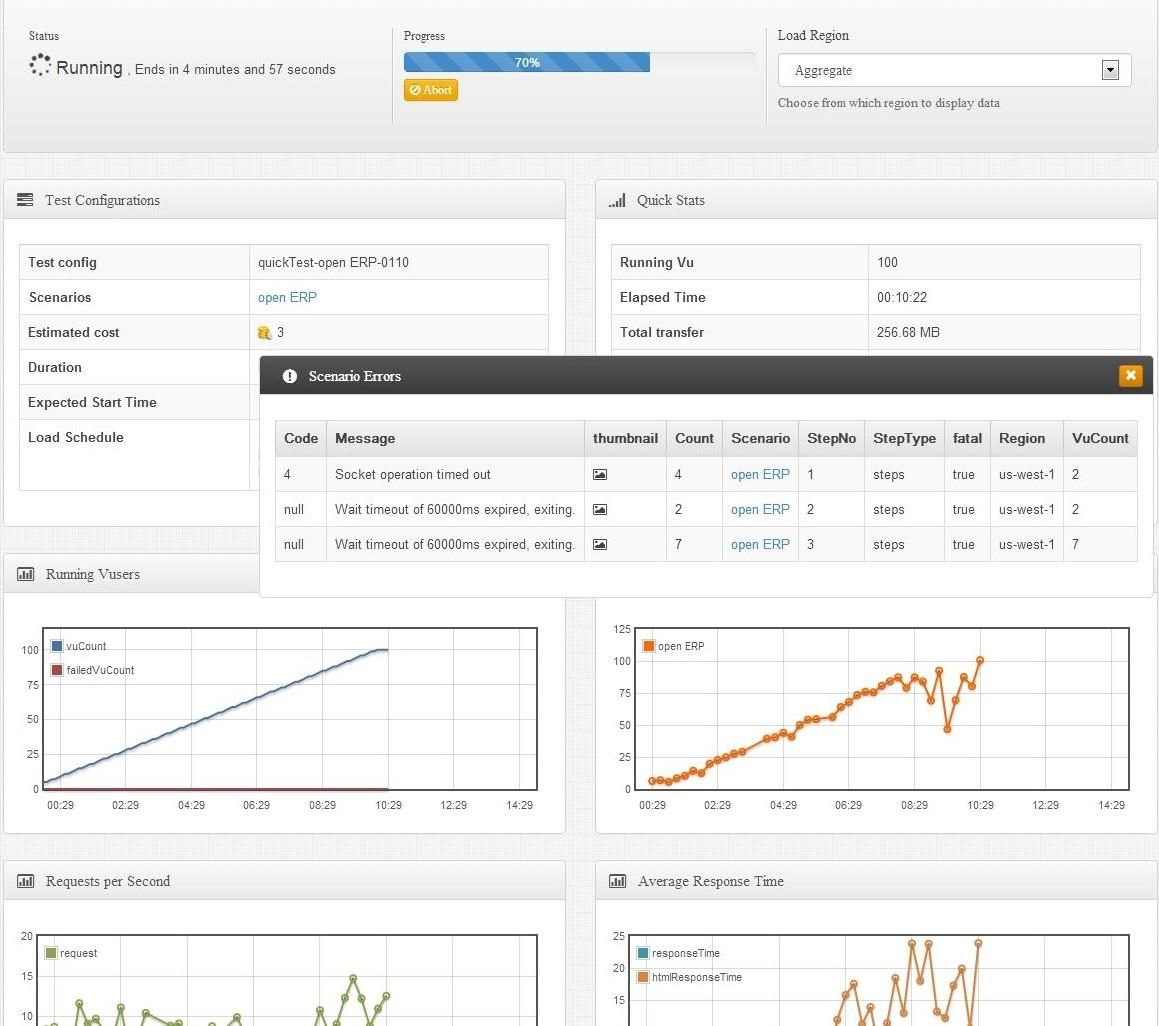The image size is (1159, 1026).
Task: Click the 70% progress bar
Action: [527, 62]
